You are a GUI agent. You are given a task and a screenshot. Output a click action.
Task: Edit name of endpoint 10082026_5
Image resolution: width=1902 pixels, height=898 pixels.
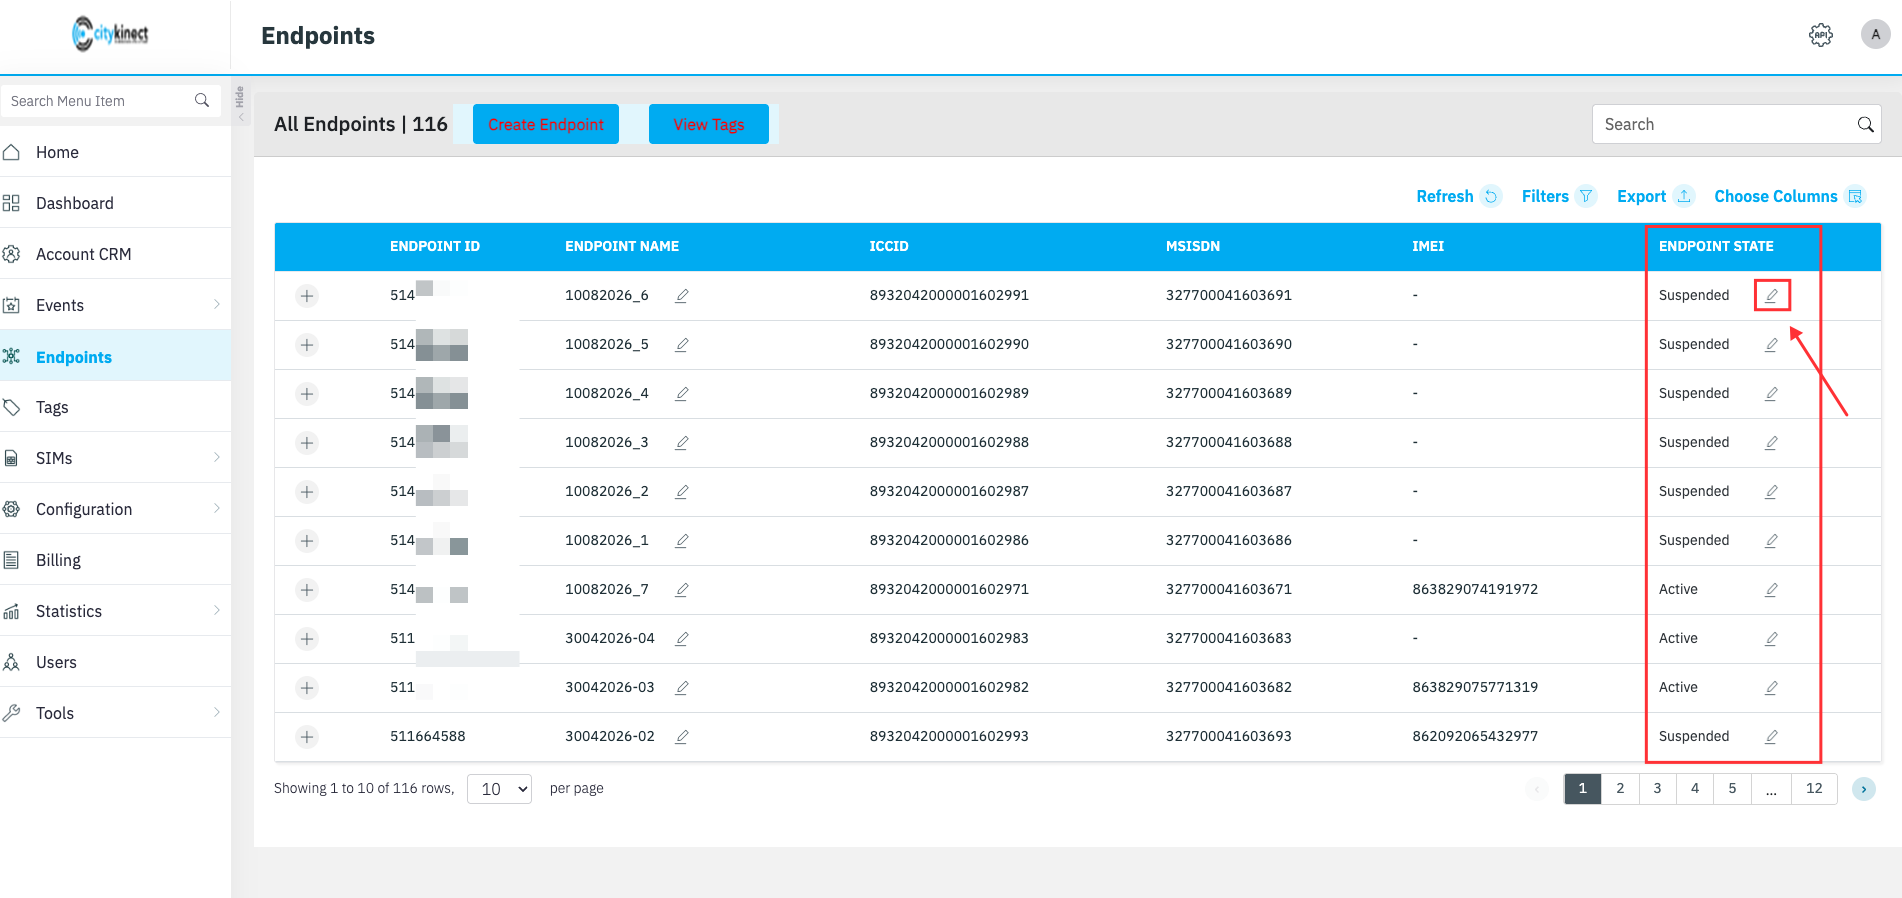(x=682, y=345)
